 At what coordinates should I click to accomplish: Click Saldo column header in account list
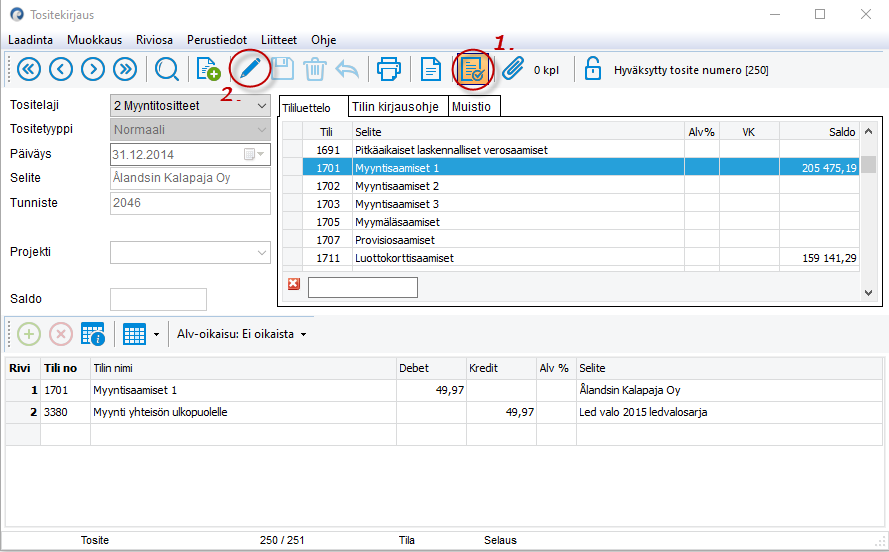click(819, 131)
